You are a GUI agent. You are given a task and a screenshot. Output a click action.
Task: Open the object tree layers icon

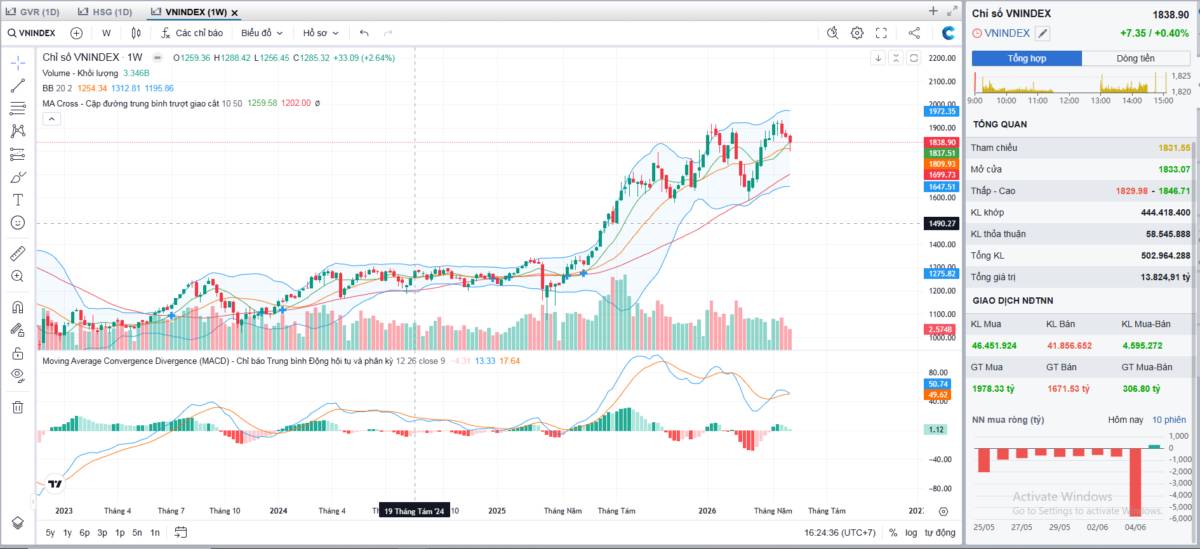click(17, 522)
